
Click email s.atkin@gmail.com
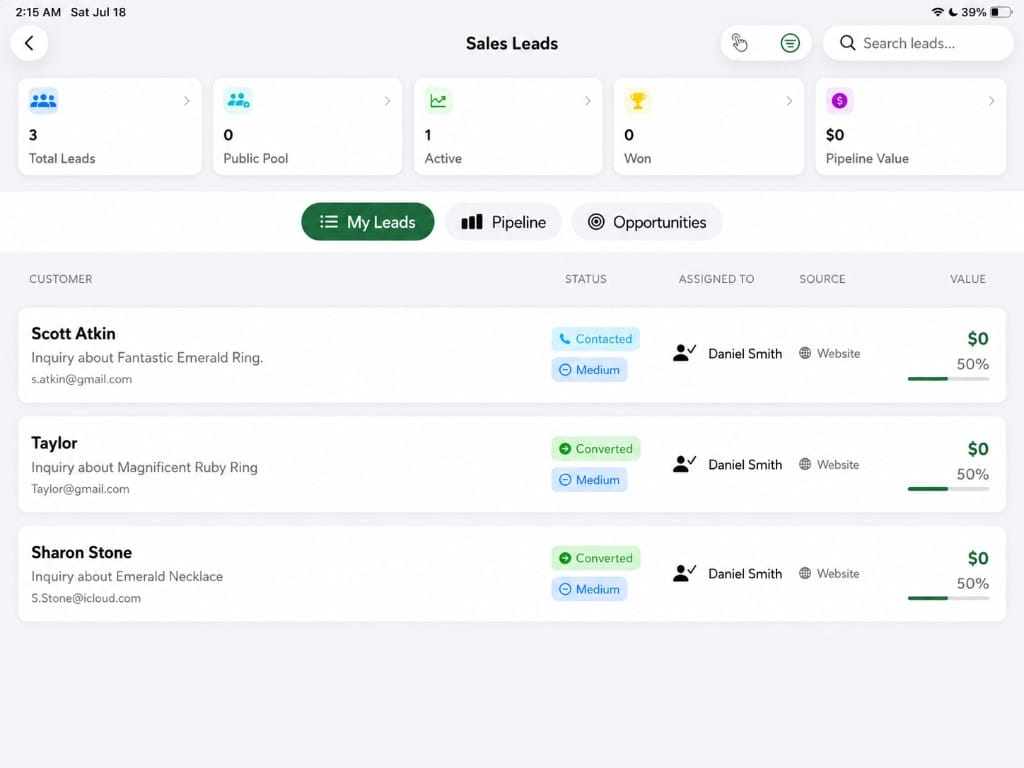pyautogui.click(x=82, y=379)
